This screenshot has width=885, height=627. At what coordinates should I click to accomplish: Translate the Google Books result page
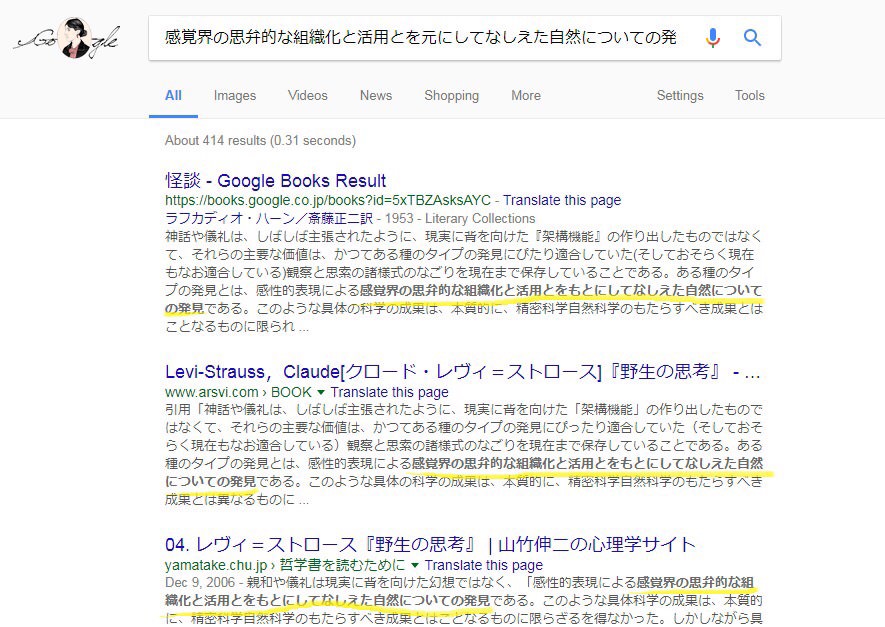tap(562, 200)
